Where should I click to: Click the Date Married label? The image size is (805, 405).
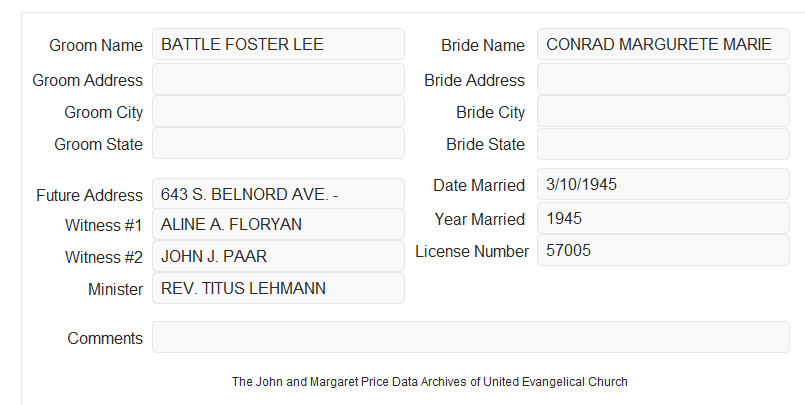(x=479, y=185)
